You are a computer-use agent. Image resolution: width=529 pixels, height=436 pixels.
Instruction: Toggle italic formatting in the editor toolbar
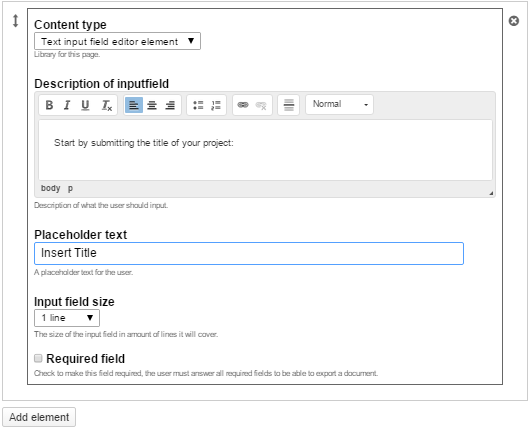coord(67,105)
